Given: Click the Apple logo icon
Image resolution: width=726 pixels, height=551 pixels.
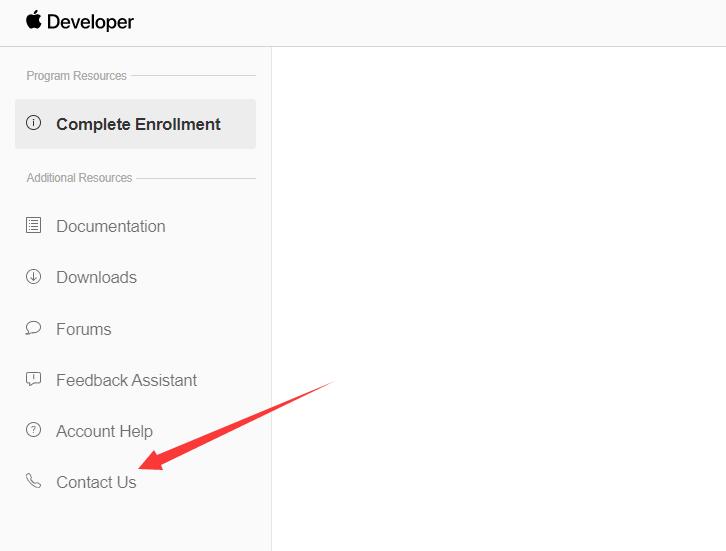Looking at the screenshot, I should click(x=34, y=20).
